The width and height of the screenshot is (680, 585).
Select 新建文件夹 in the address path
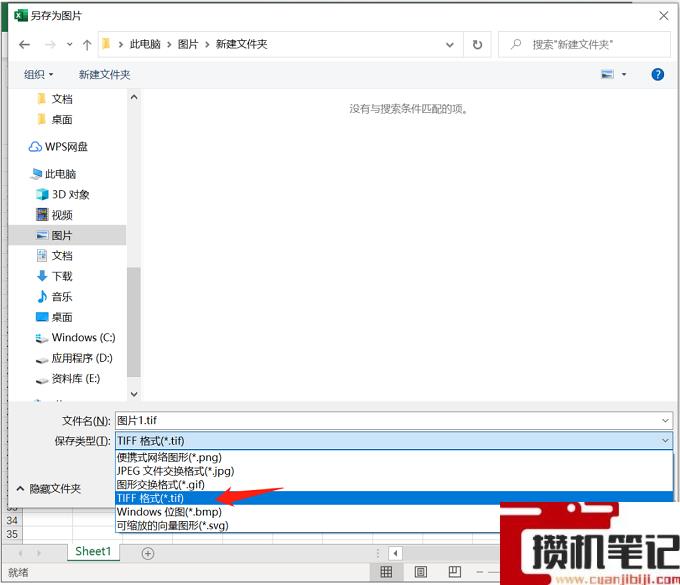click(x=242, y=44)
